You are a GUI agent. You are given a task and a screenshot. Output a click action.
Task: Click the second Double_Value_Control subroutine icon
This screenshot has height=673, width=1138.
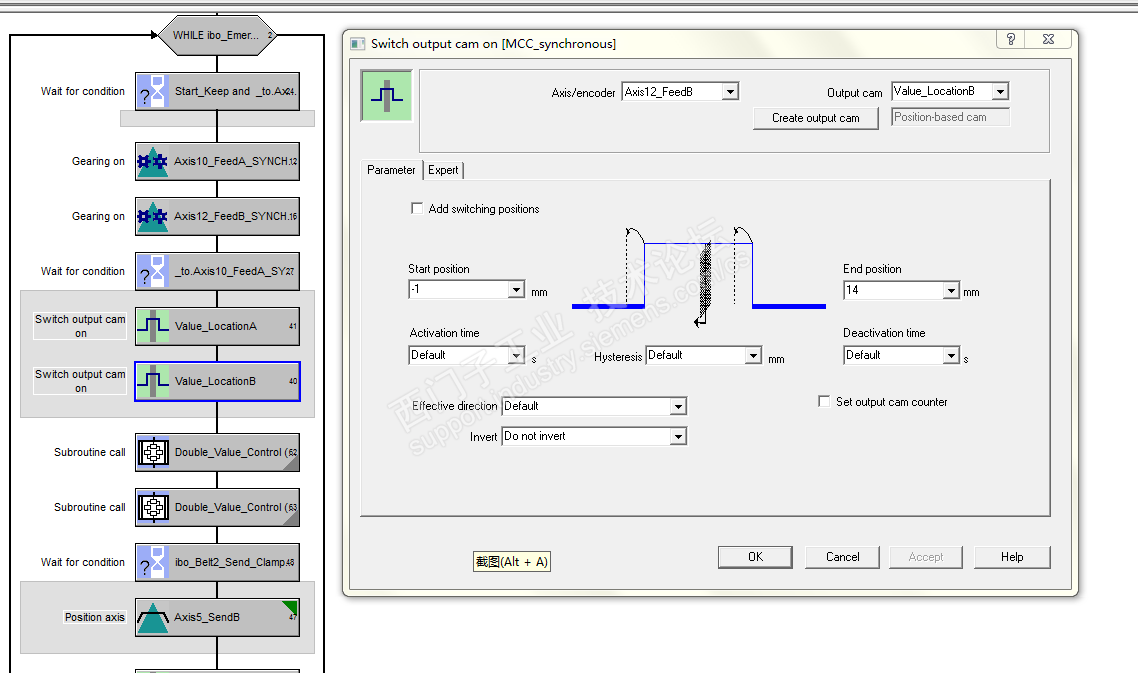[152, 507]
